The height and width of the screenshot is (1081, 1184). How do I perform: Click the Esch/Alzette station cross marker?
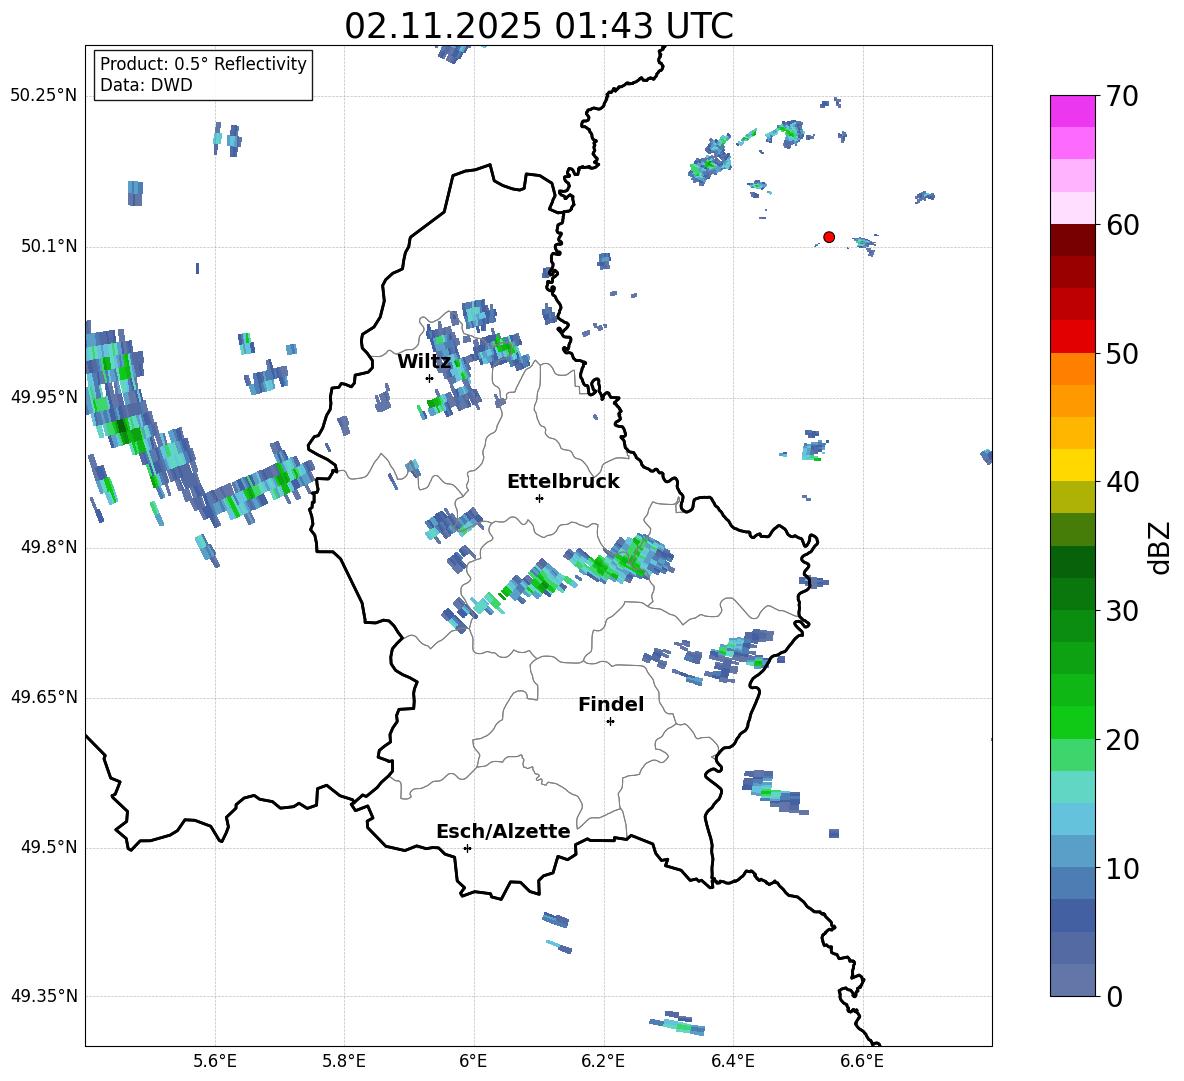[467, 848]
